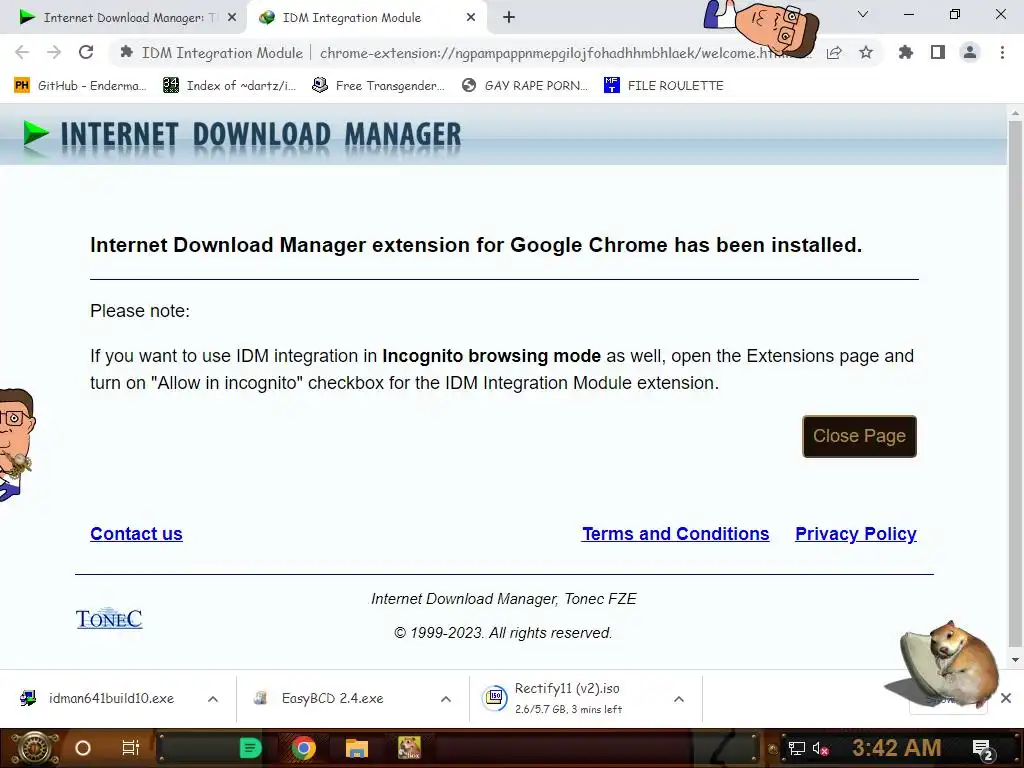Open the Chrome profile avatar menu
This screenshot has height=768, width=1024.
tap(970, 52)
